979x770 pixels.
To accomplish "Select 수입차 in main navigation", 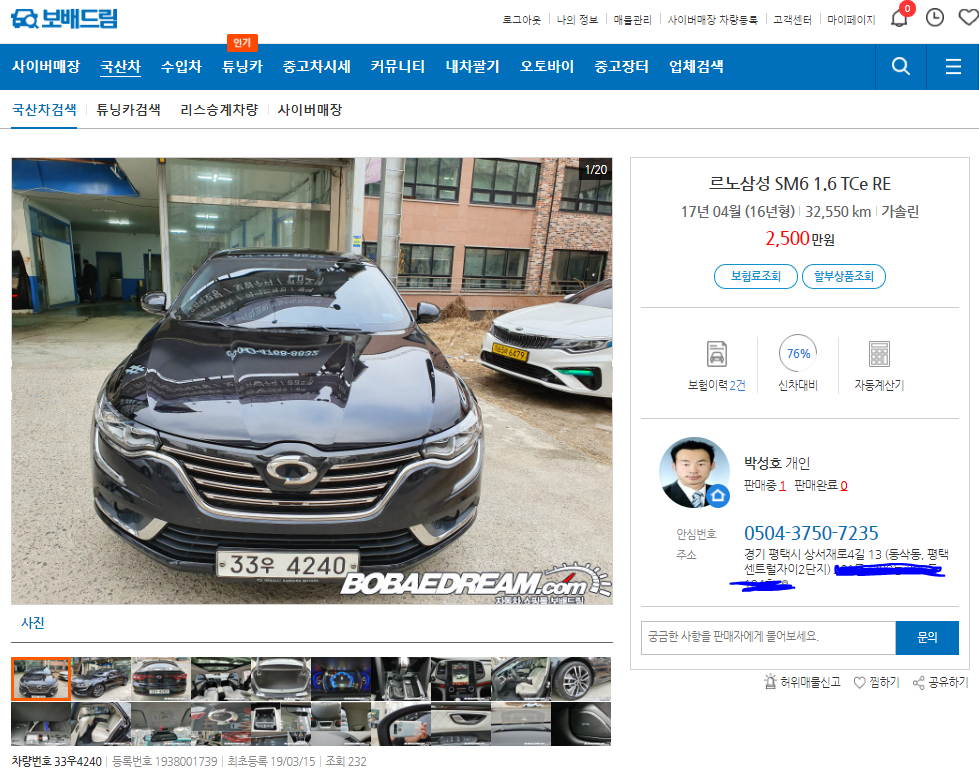I will pos(181,66).
